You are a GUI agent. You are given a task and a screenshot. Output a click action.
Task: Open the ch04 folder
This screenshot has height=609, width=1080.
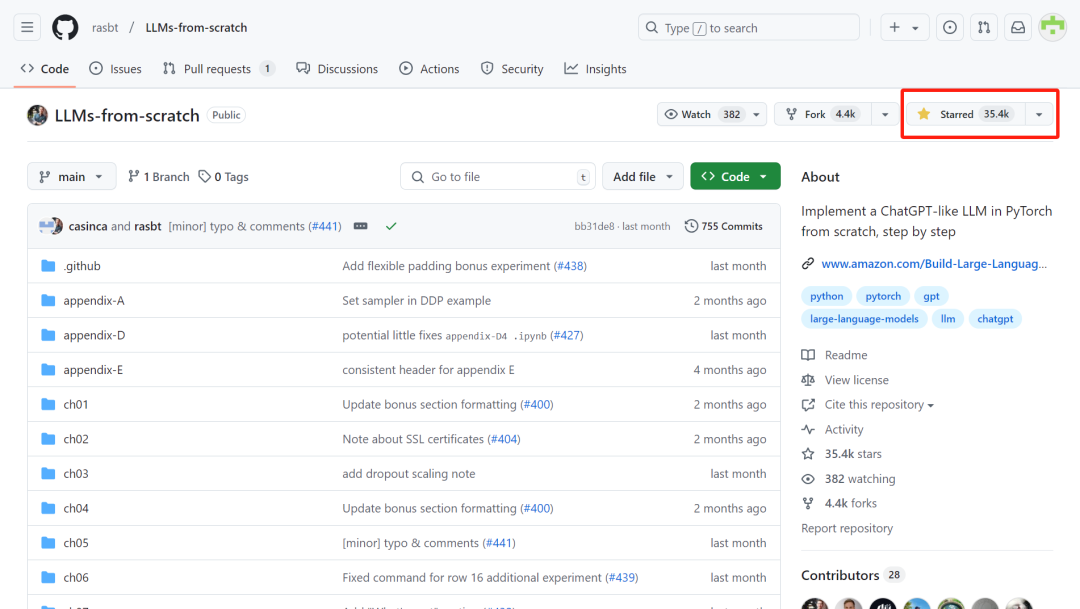[76, 508]
